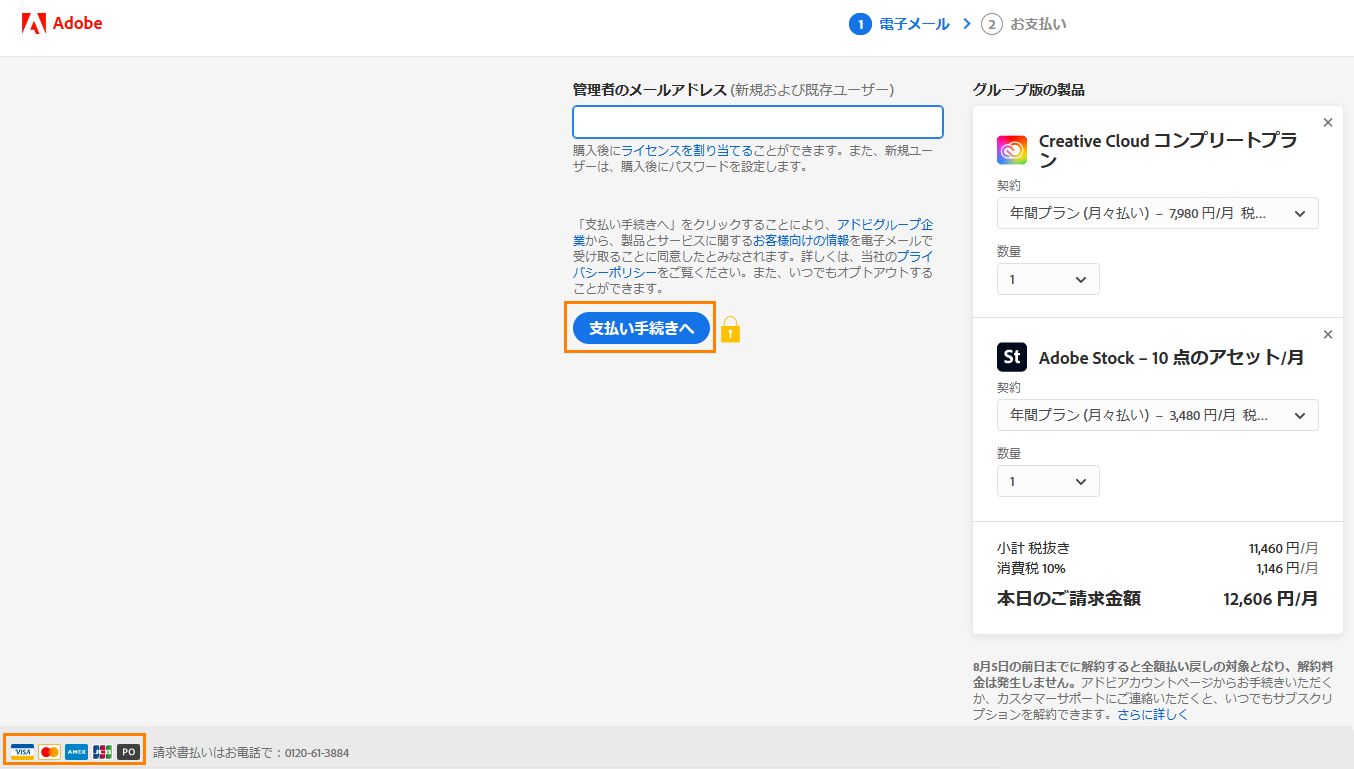Click the AMEX card icon
Viewport: 1354px width, 769px height.
pos(76,752)
